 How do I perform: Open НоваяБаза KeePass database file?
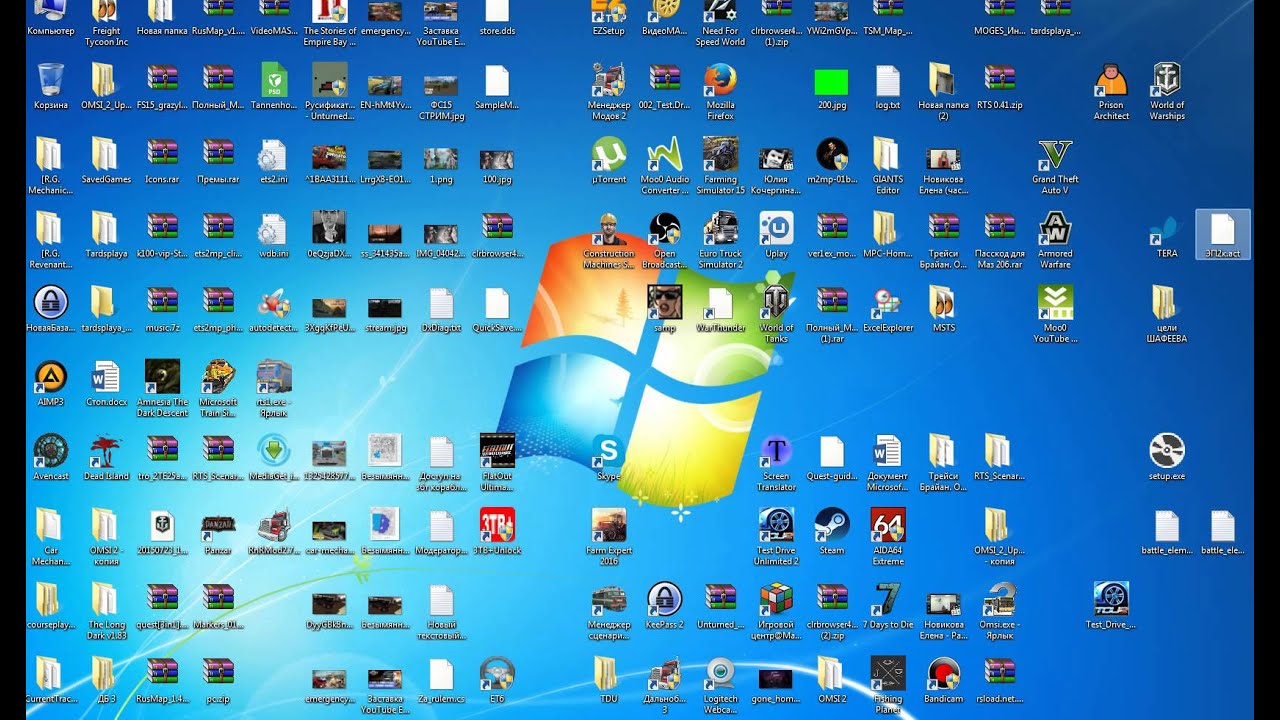[x=51, y=309]
